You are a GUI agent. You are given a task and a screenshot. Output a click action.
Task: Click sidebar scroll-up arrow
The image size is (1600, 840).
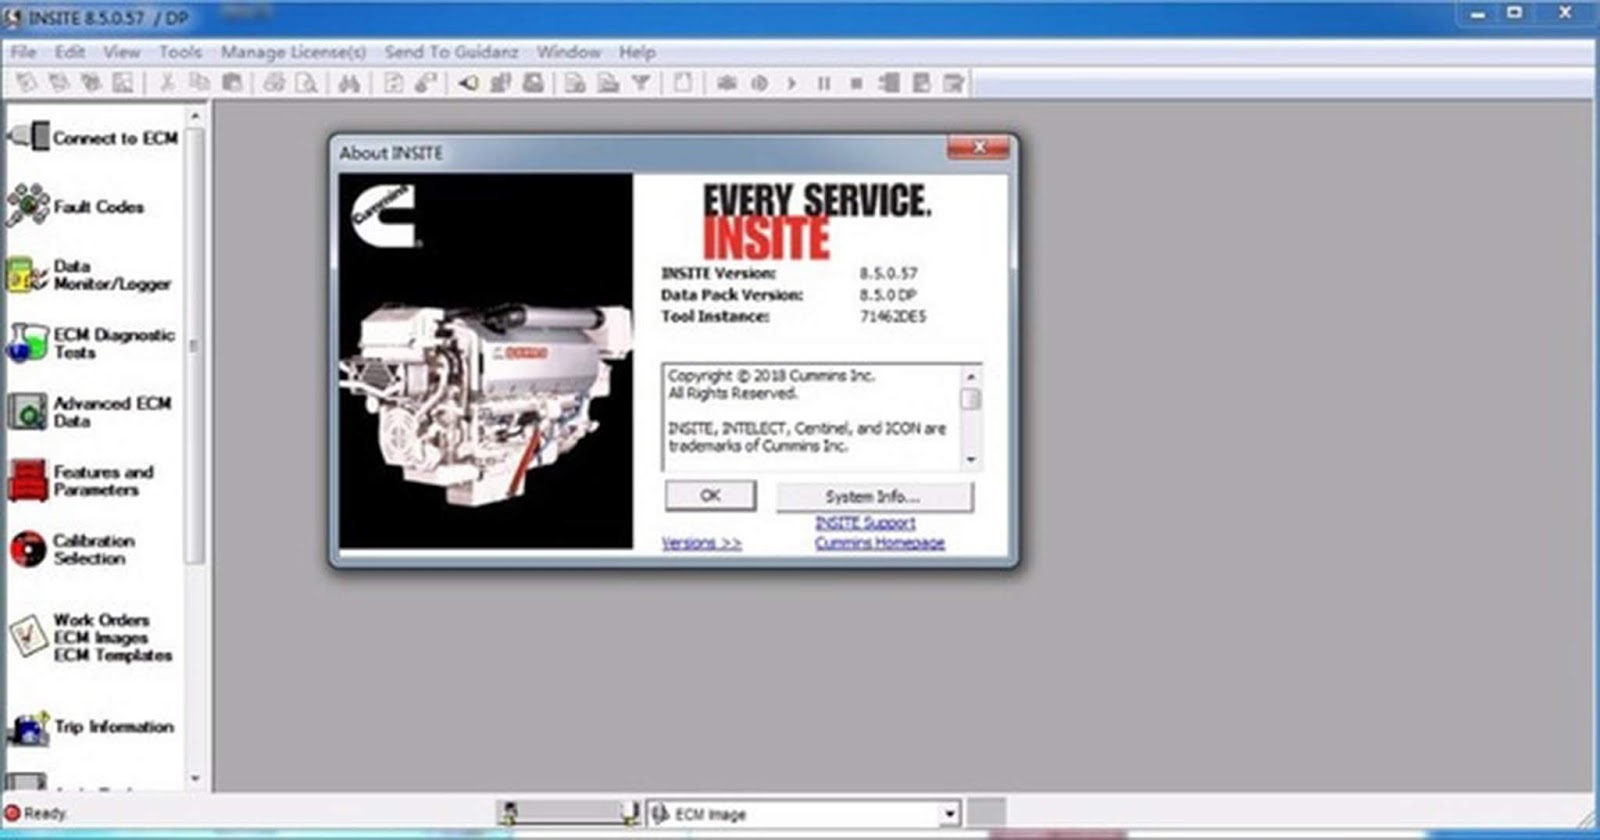pos(194,116)
